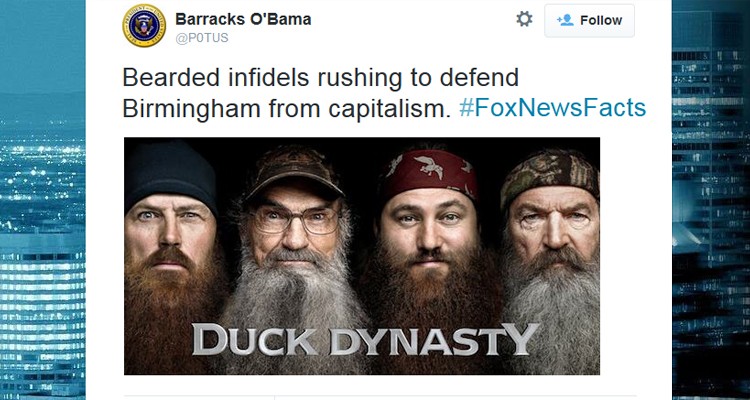
Task: Follow the Barracks O'Bama account
Action: tap(589, 21)
